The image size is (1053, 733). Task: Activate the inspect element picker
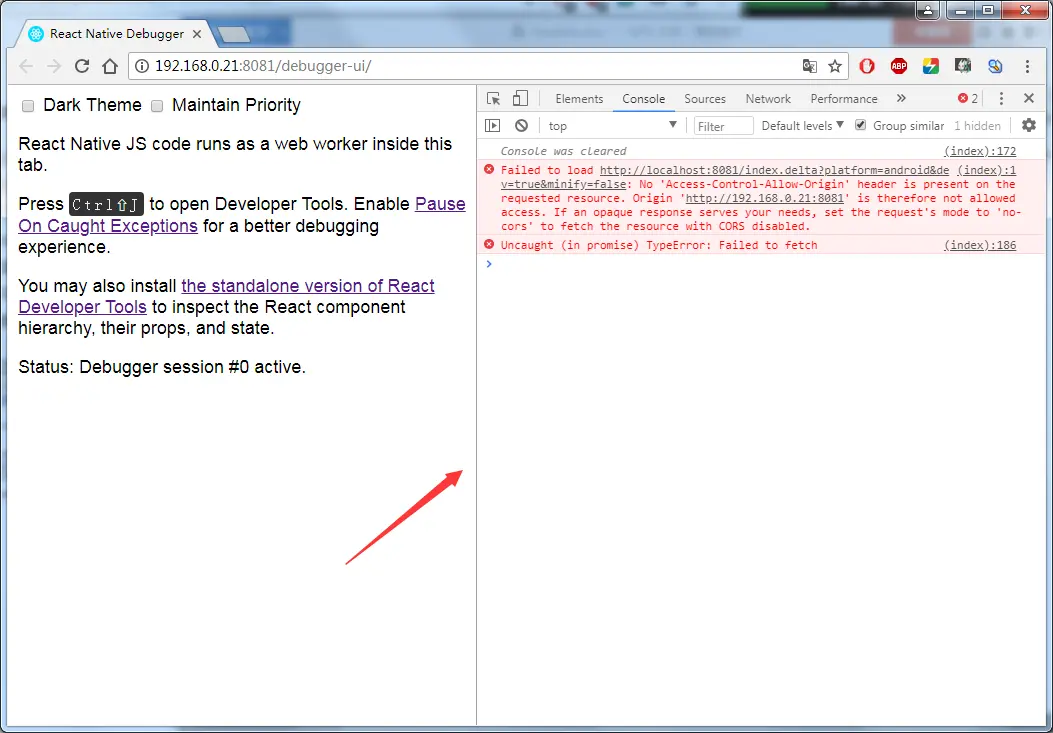494,99
